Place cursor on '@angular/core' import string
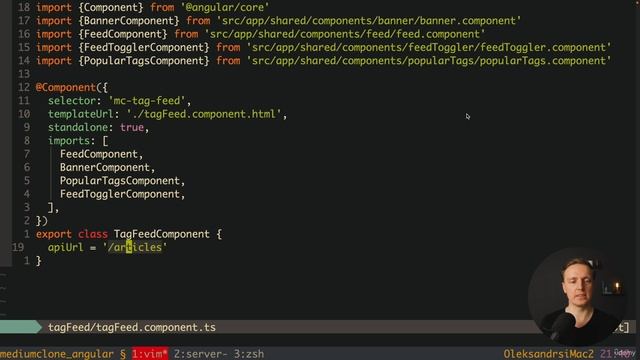This screenshot has width=640, height=360. (x=225, y=7)
